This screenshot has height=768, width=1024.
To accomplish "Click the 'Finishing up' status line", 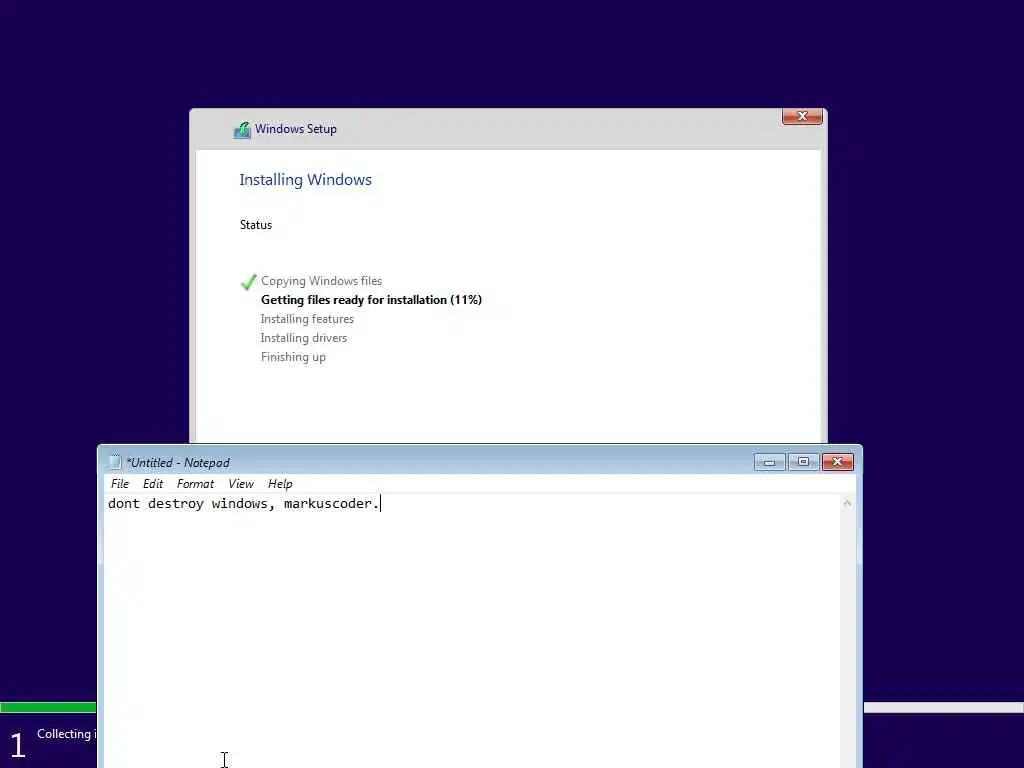I will 293,357.
